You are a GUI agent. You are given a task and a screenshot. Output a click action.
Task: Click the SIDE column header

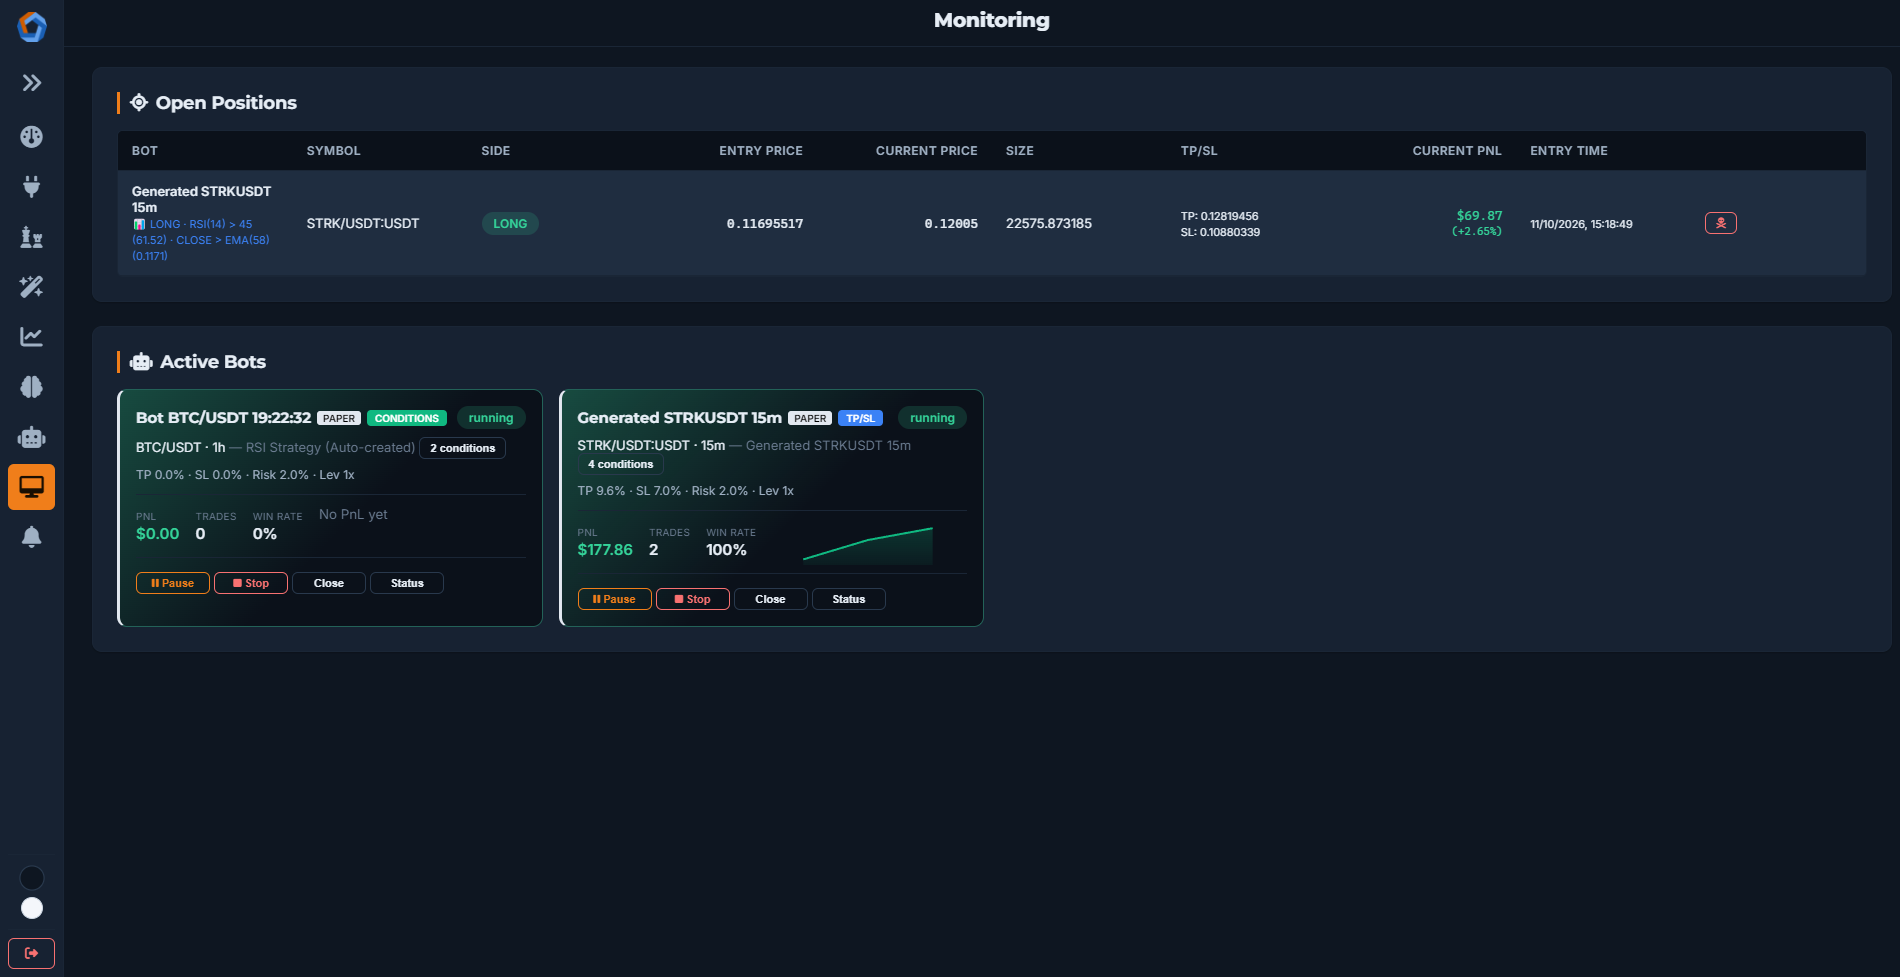coord(496,151)
